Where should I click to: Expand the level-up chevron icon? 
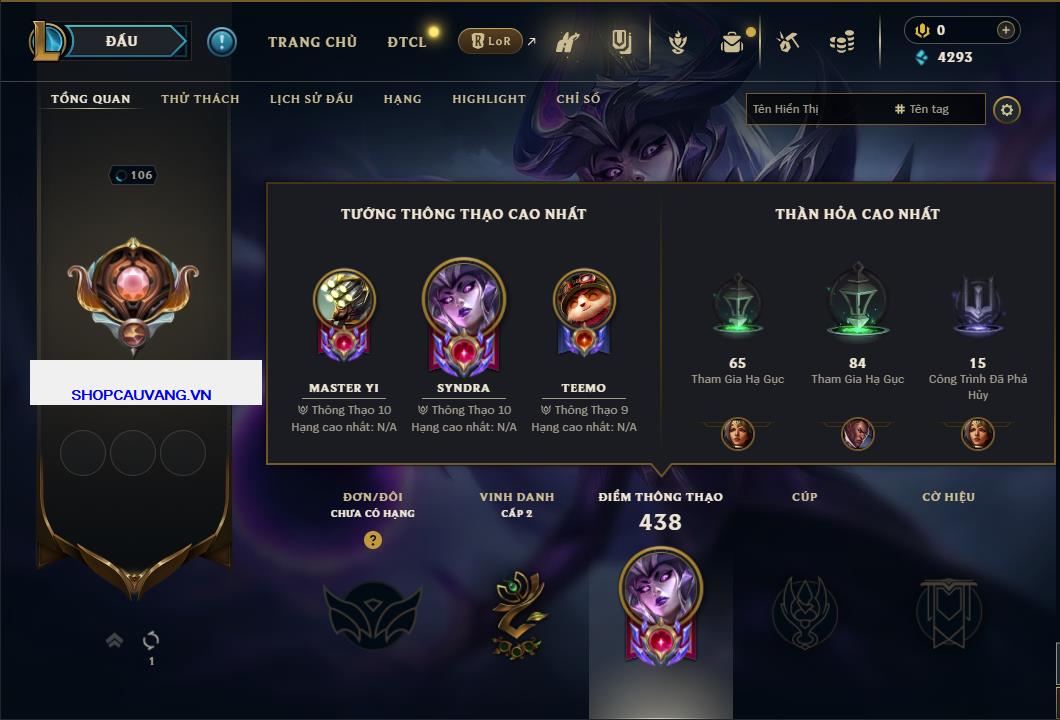click(x=114, y=640)
